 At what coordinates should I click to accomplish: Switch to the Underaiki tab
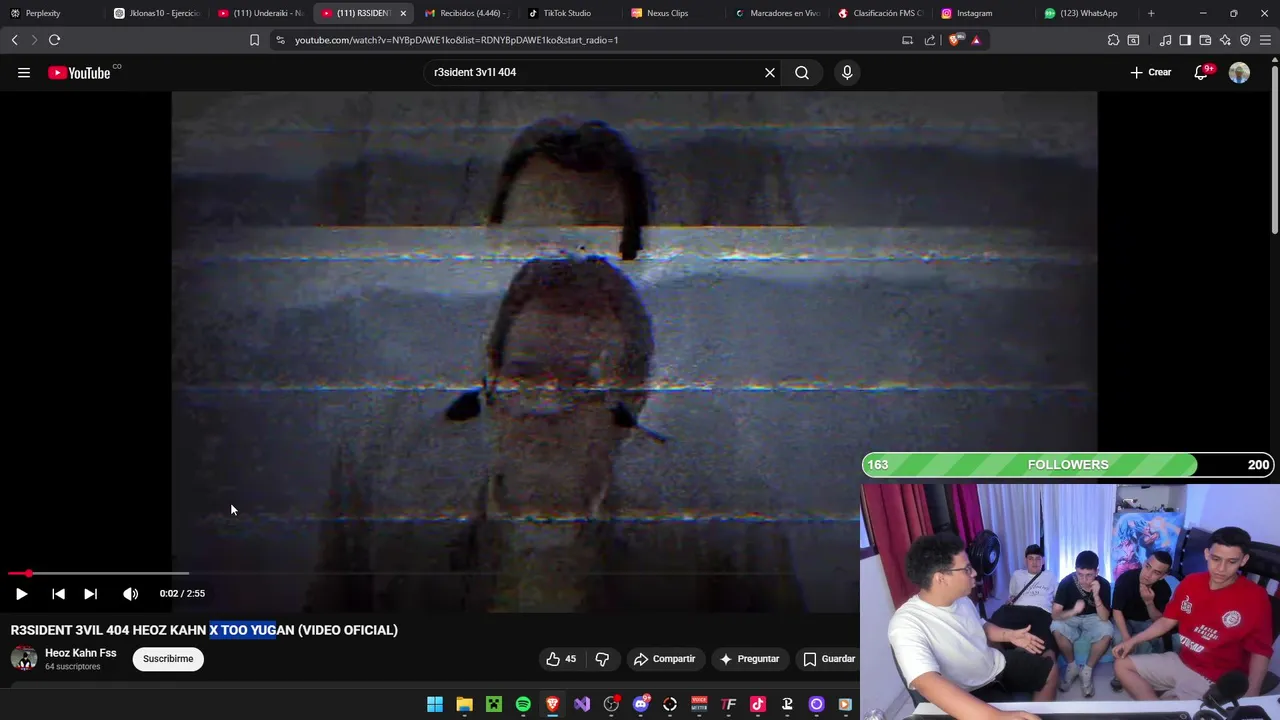tap(260, 13)
